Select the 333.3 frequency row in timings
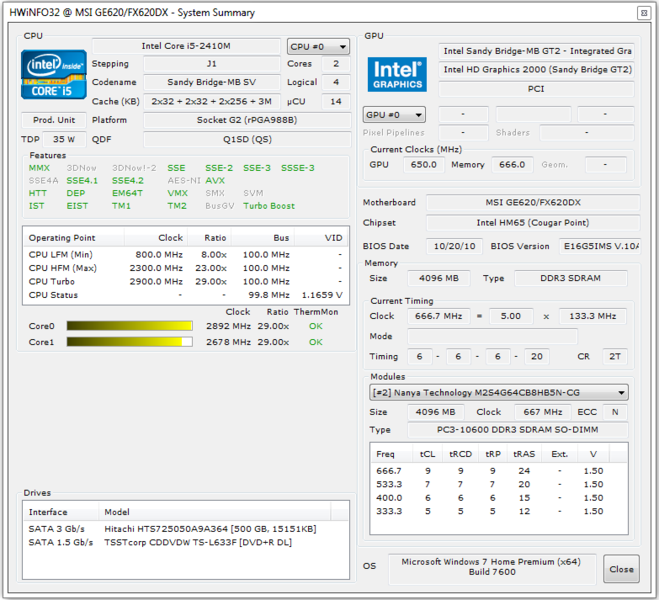This screenshot has width=659, height=600. pyautogui.click(x=499, y=511)
